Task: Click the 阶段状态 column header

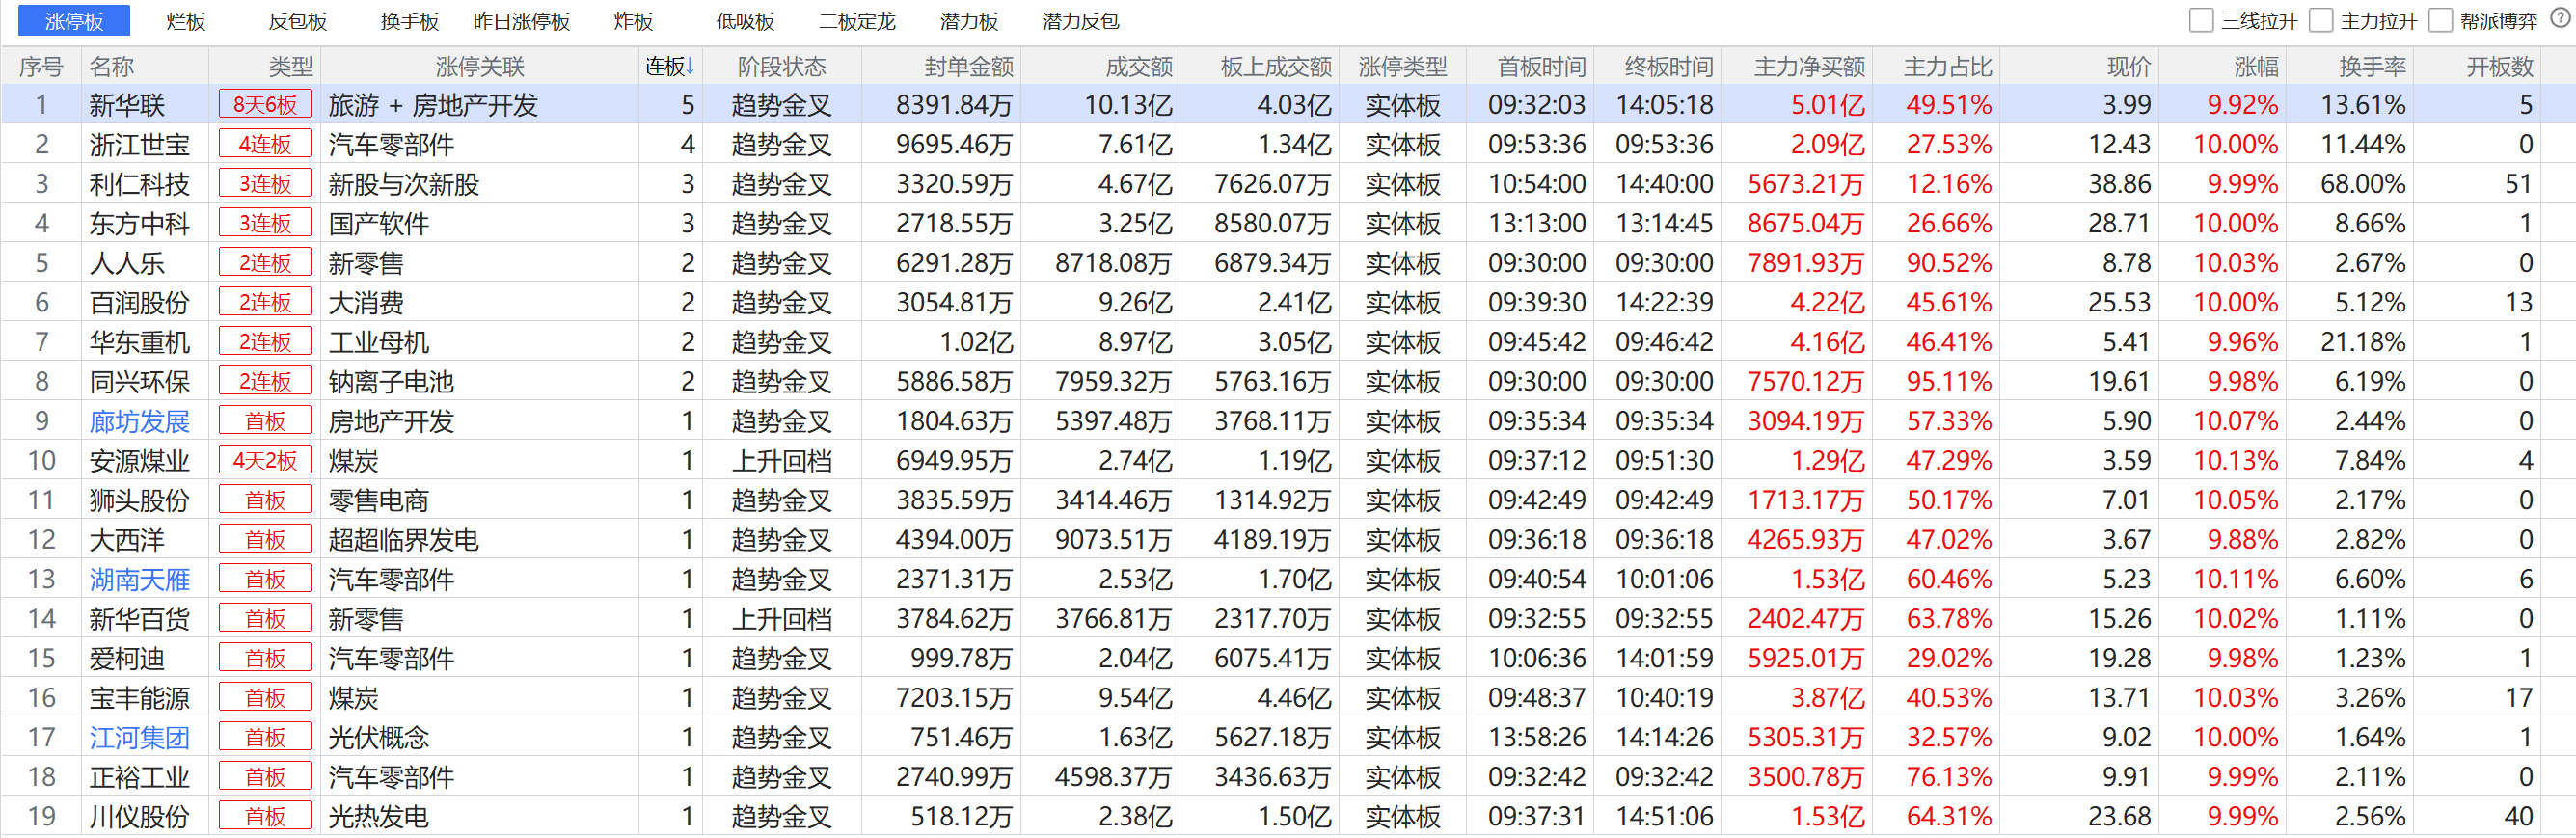Action: click(781, 67)
